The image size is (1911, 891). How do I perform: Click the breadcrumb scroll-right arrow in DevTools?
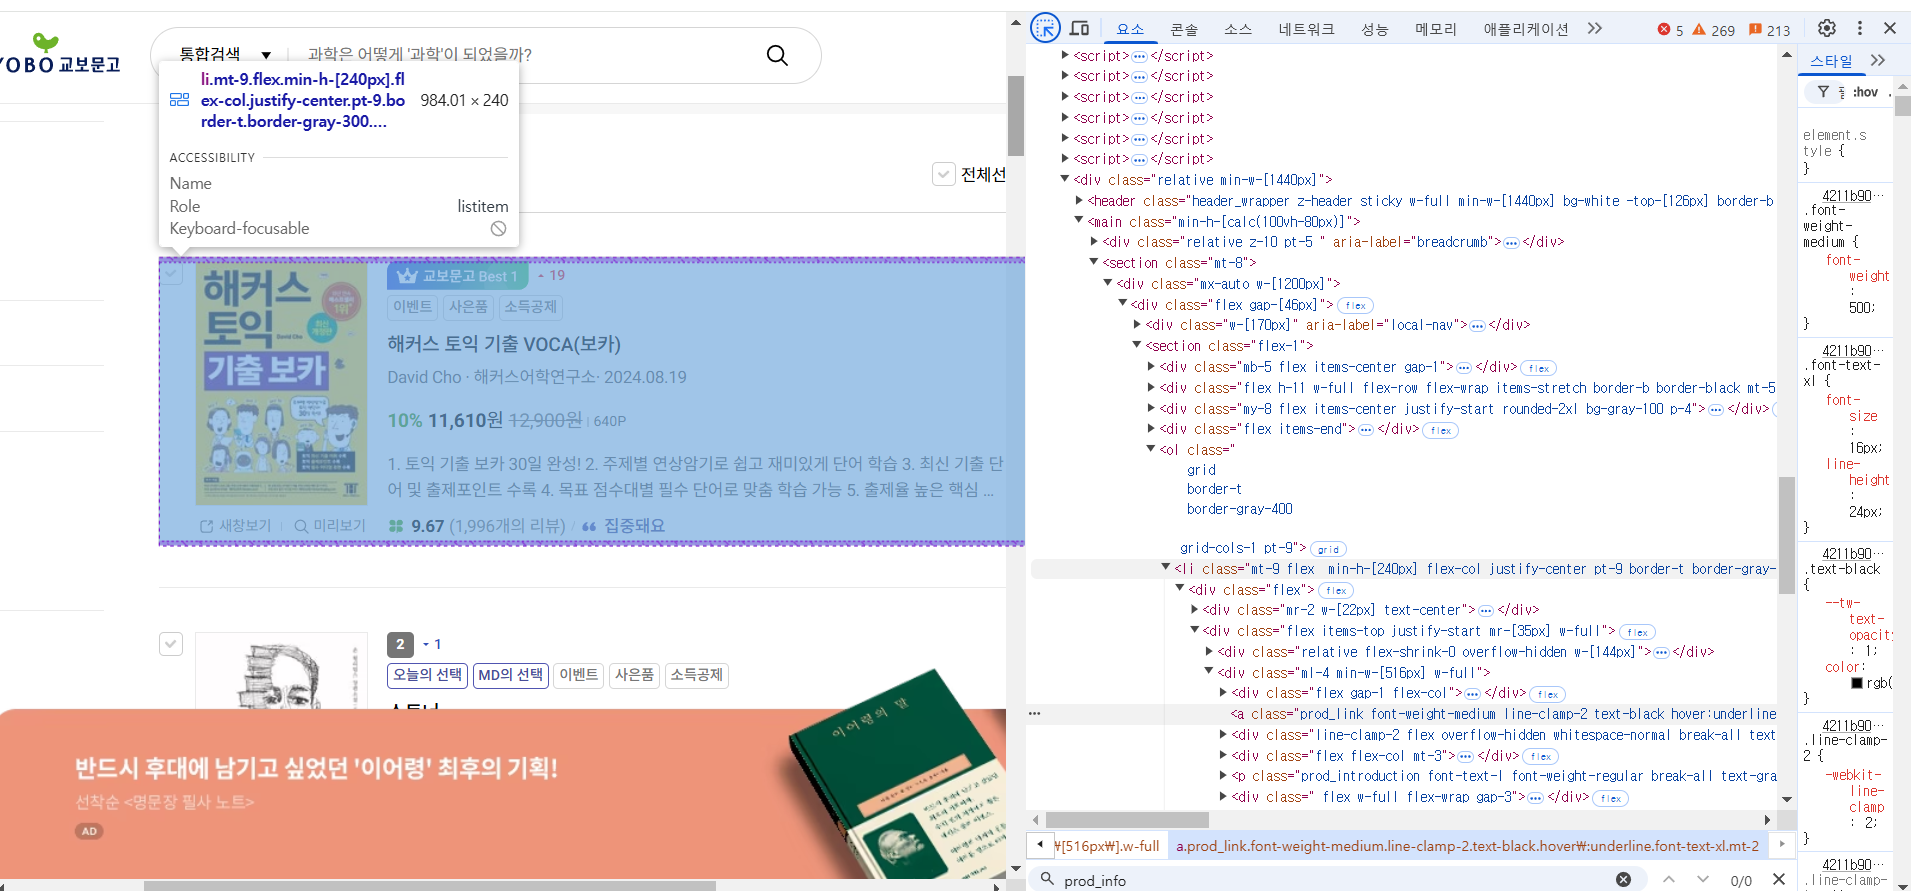[1781, 845]
